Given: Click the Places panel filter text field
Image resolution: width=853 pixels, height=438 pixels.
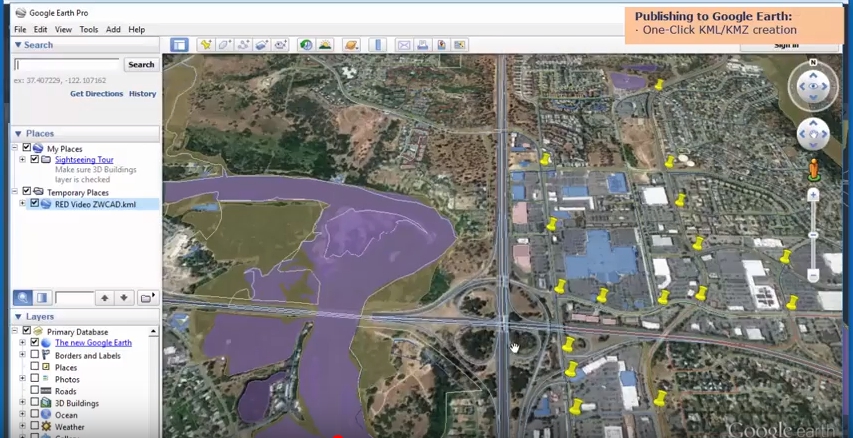Looking at the screenshot, I should [x=75, y=298].
